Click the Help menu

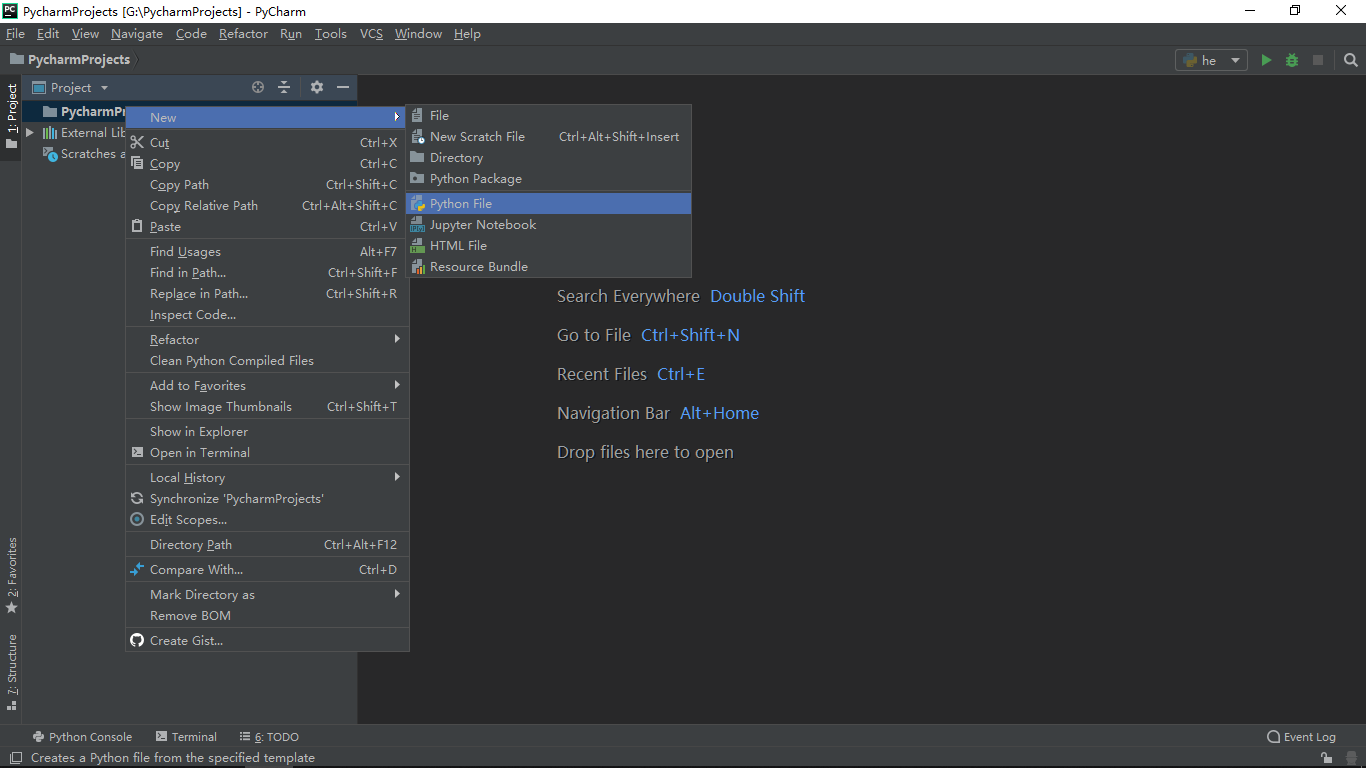[467, 33]
